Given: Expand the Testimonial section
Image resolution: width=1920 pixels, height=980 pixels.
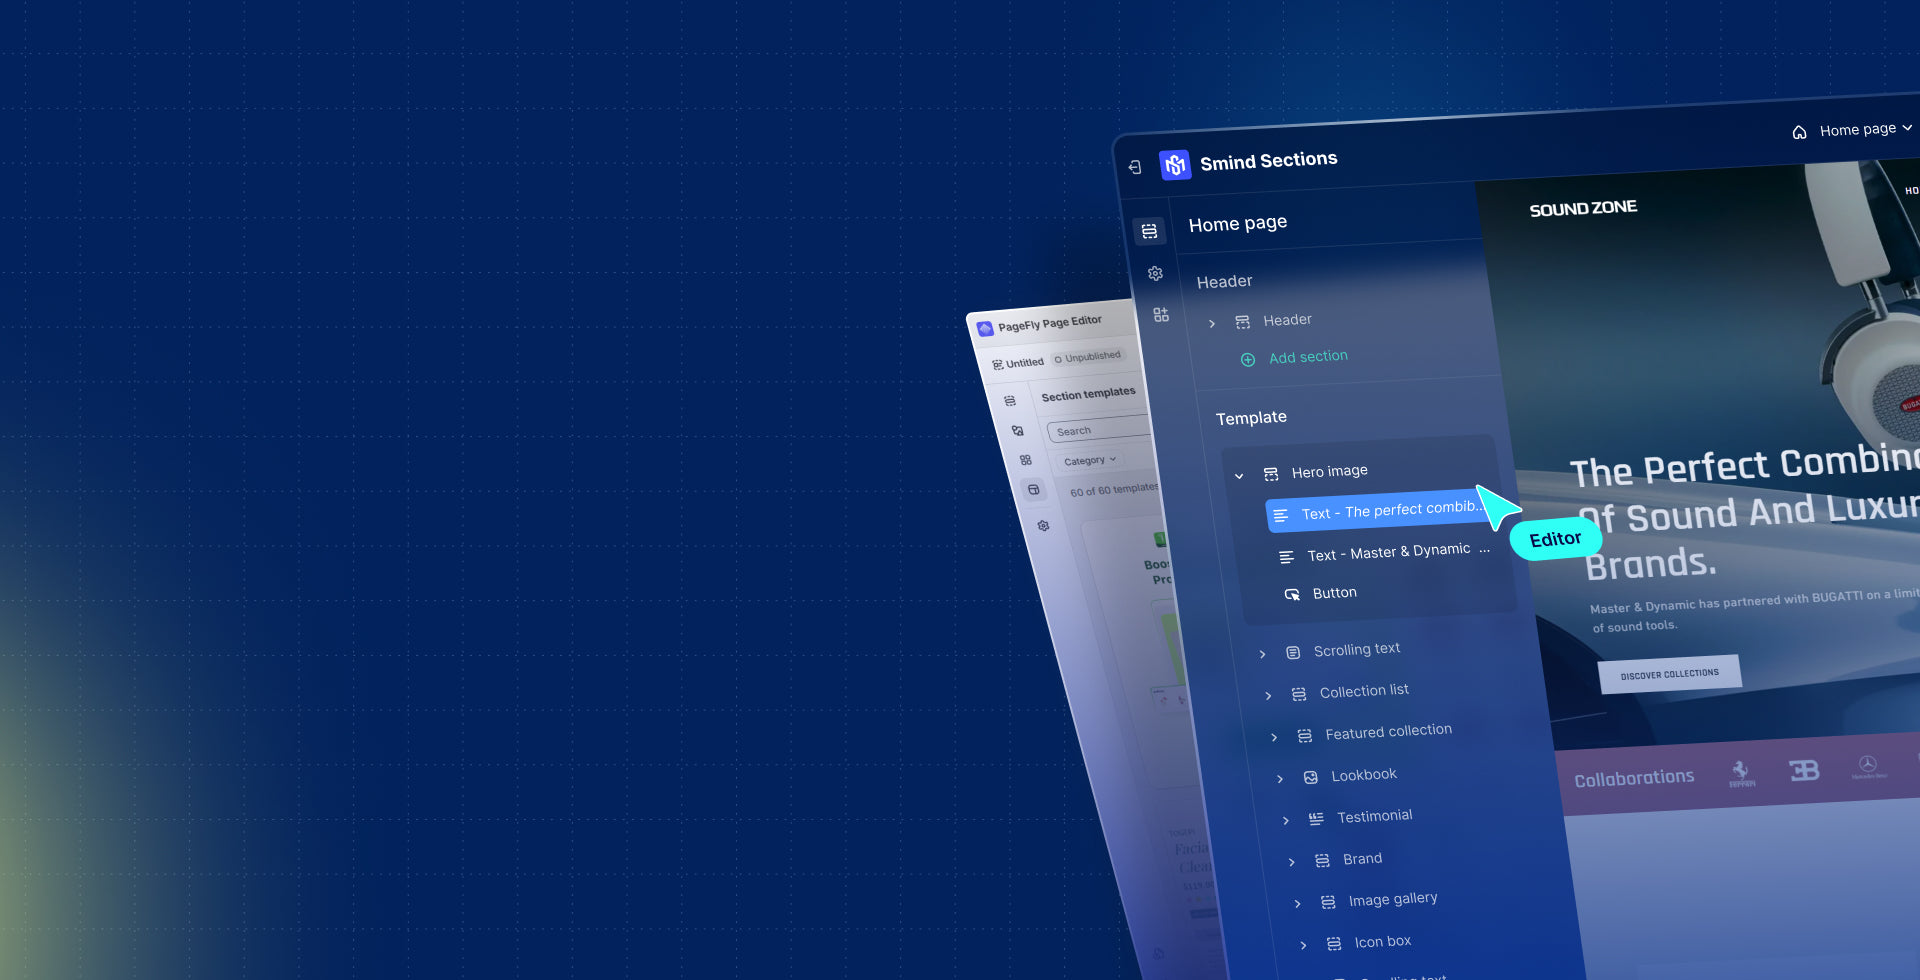Looking at the screenshot, I should (x=1286, y=820).
